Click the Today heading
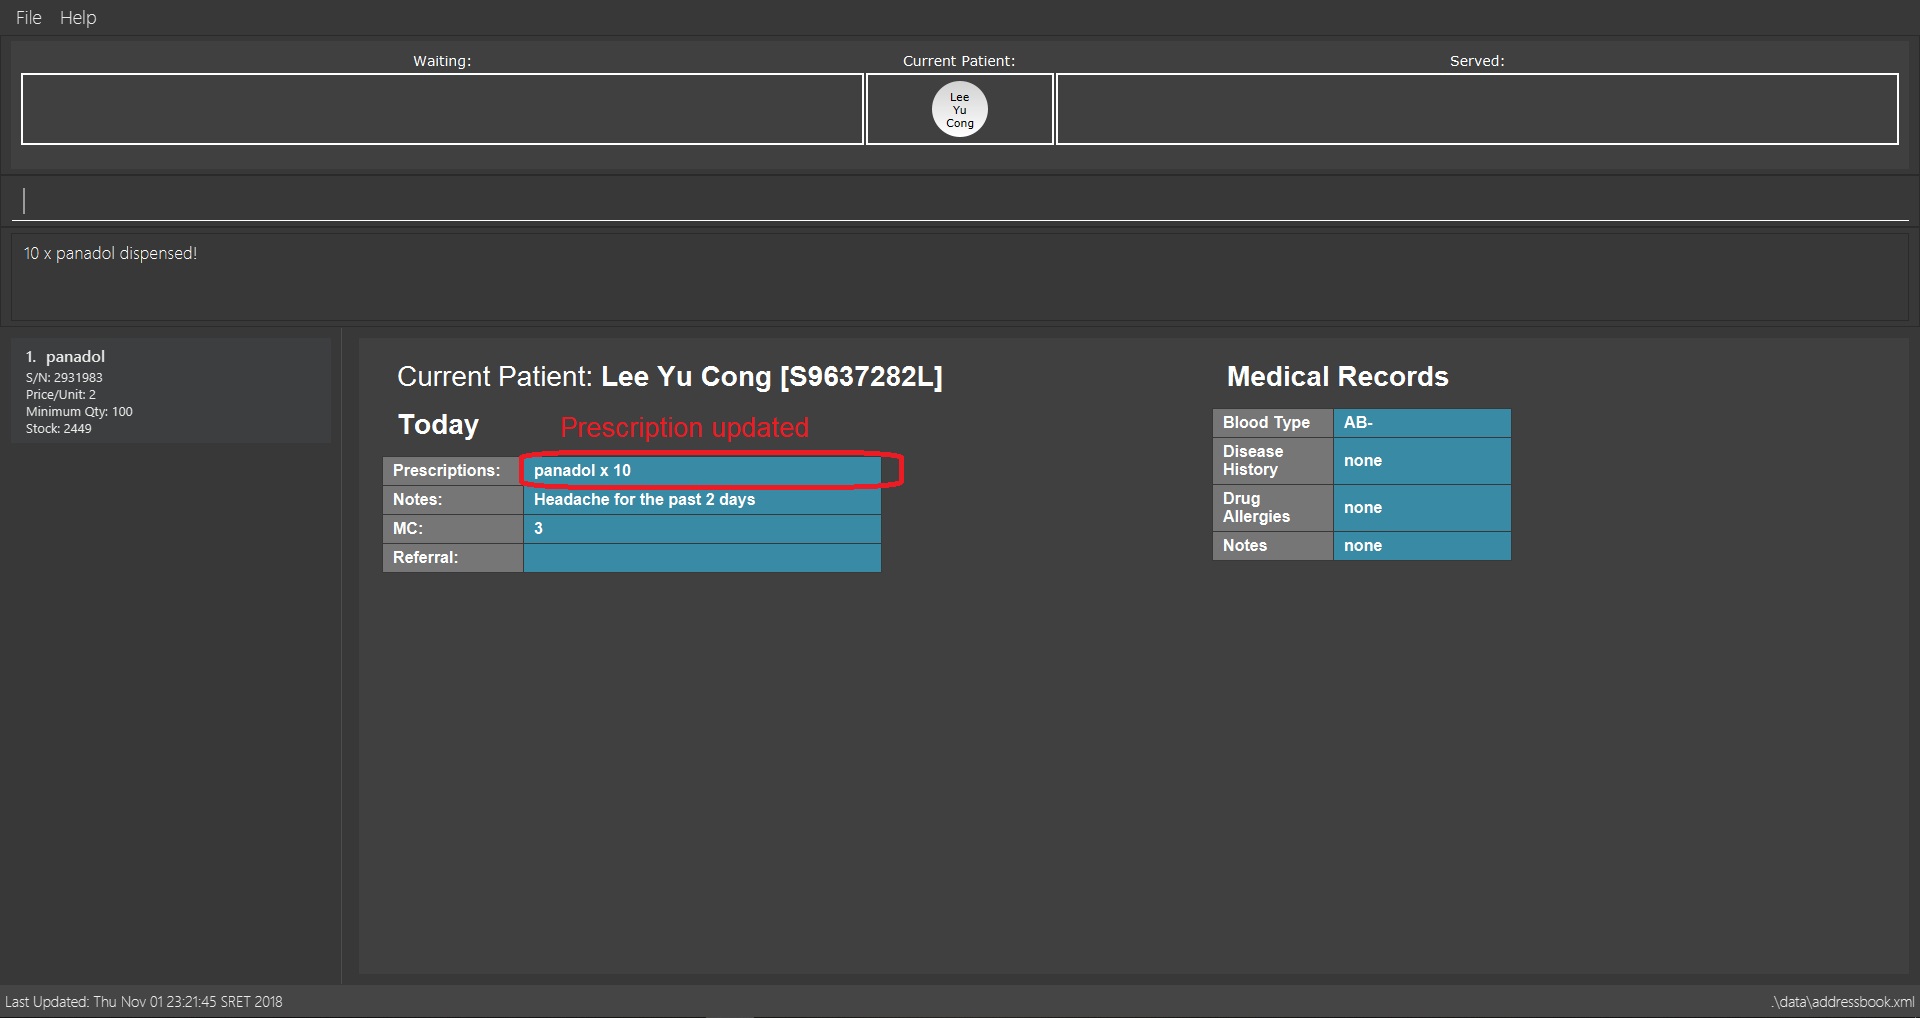Screen dimensions: 1920x1018 pos(438,425)
